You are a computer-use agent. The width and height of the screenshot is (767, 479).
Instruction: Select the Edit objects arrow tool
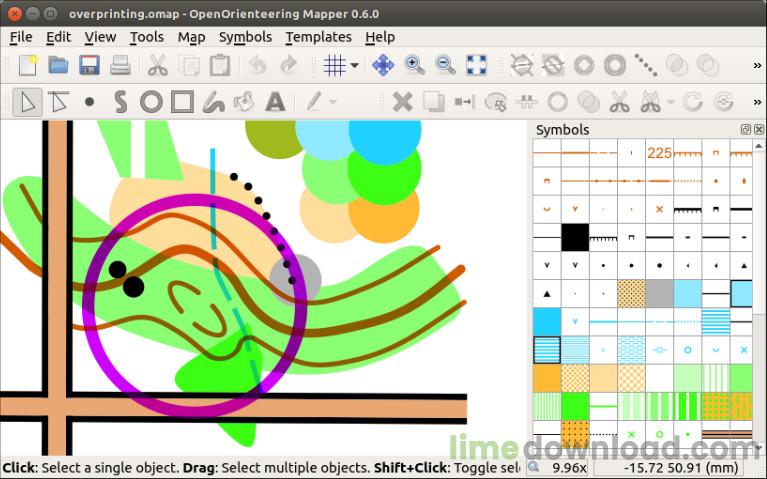[x=27, y=102]
